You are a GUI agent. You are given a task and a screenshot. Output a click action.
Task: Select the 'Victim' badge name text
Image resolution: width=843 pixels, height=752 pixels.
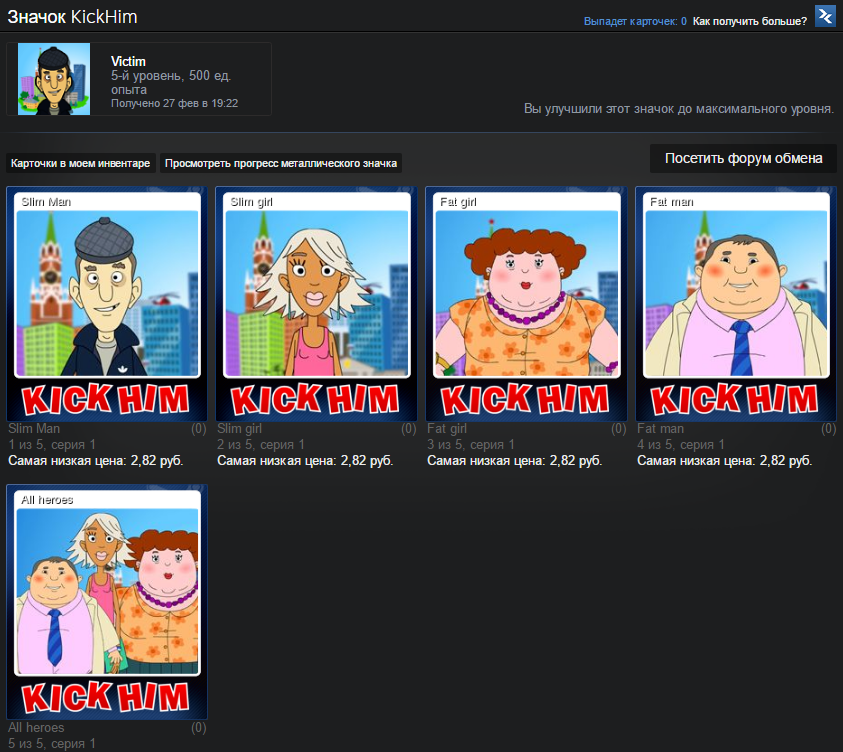coord(128,61)
